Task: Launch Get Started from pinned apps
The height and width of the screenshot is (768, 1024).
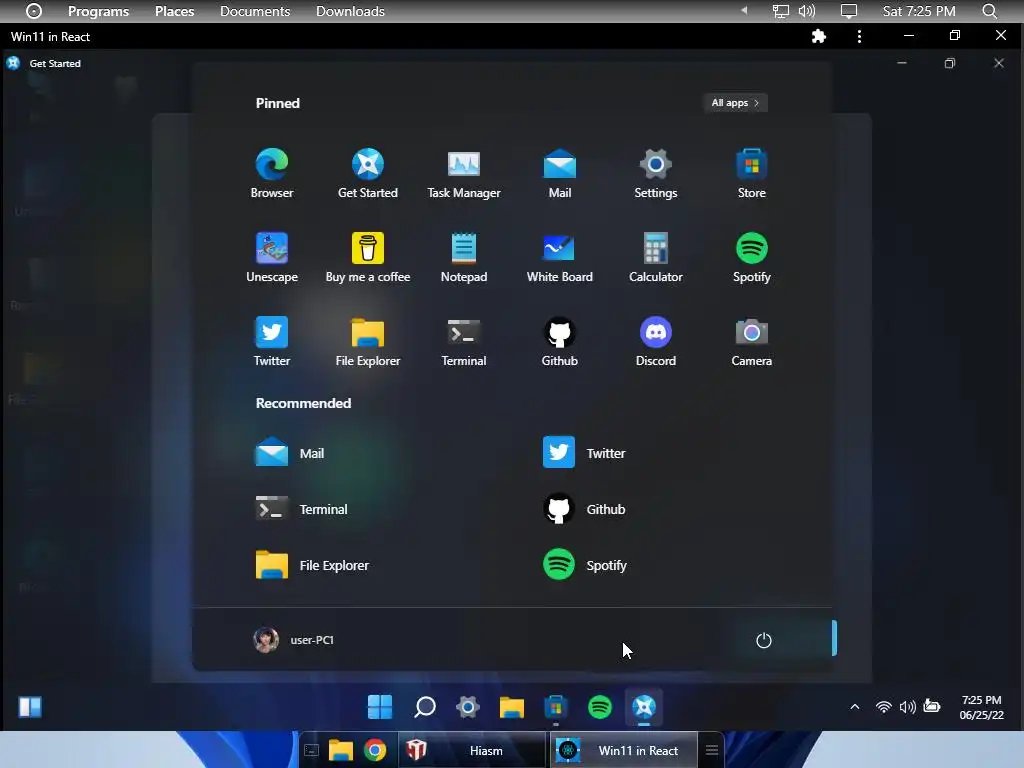Action: pos(368,173)
